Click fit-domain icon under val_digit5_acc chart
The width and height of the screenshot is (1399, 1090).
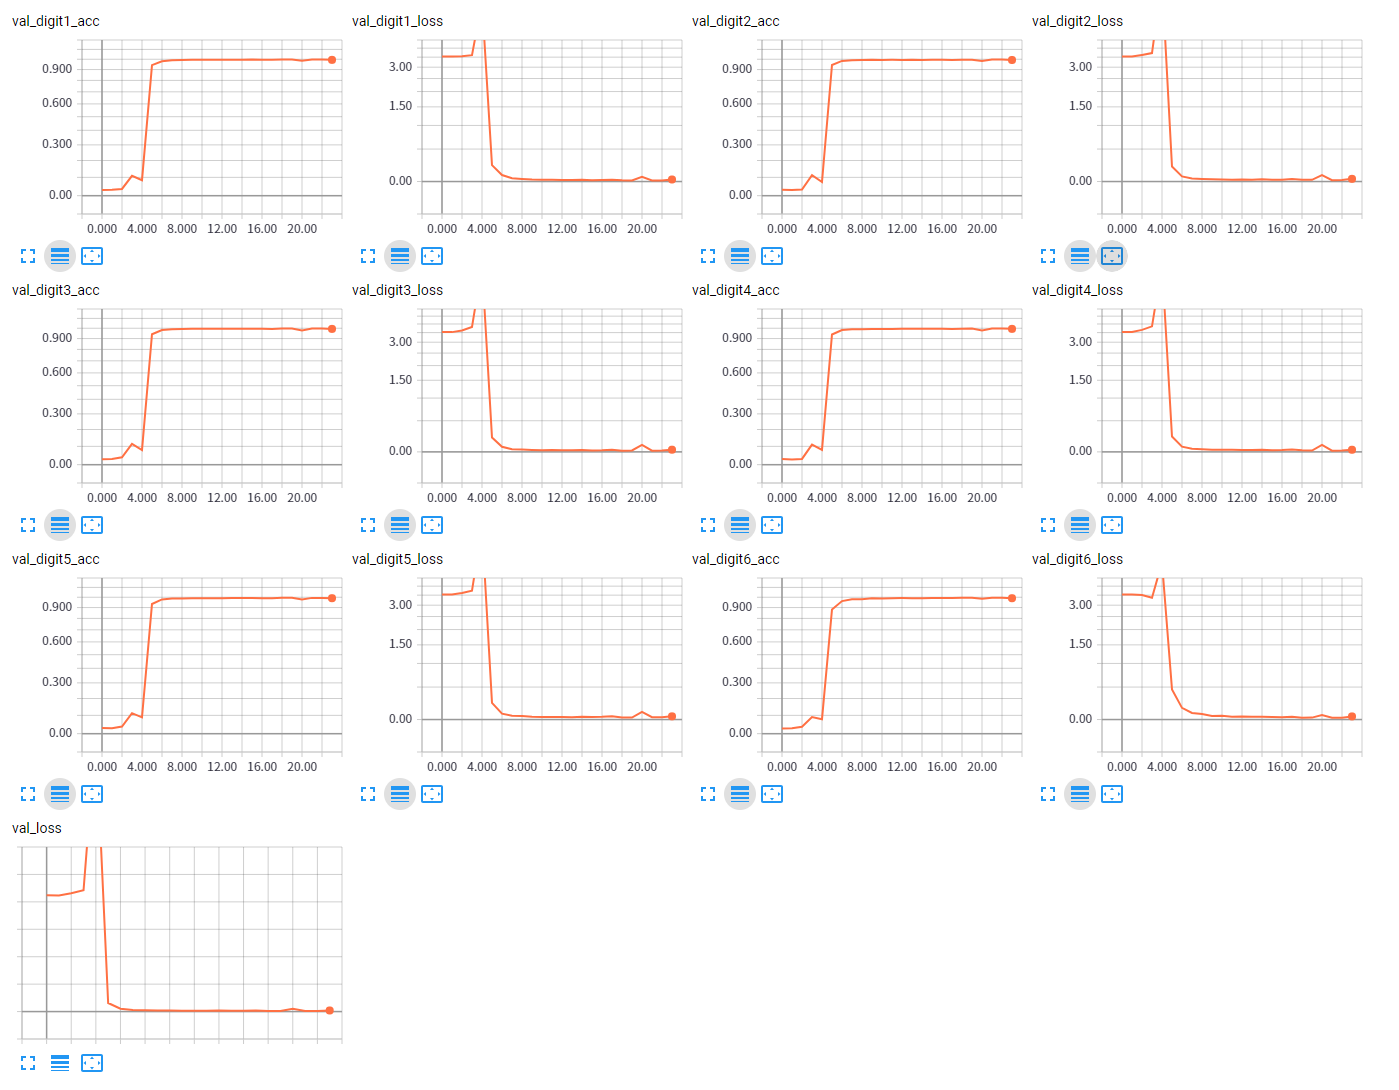[92, 794]
